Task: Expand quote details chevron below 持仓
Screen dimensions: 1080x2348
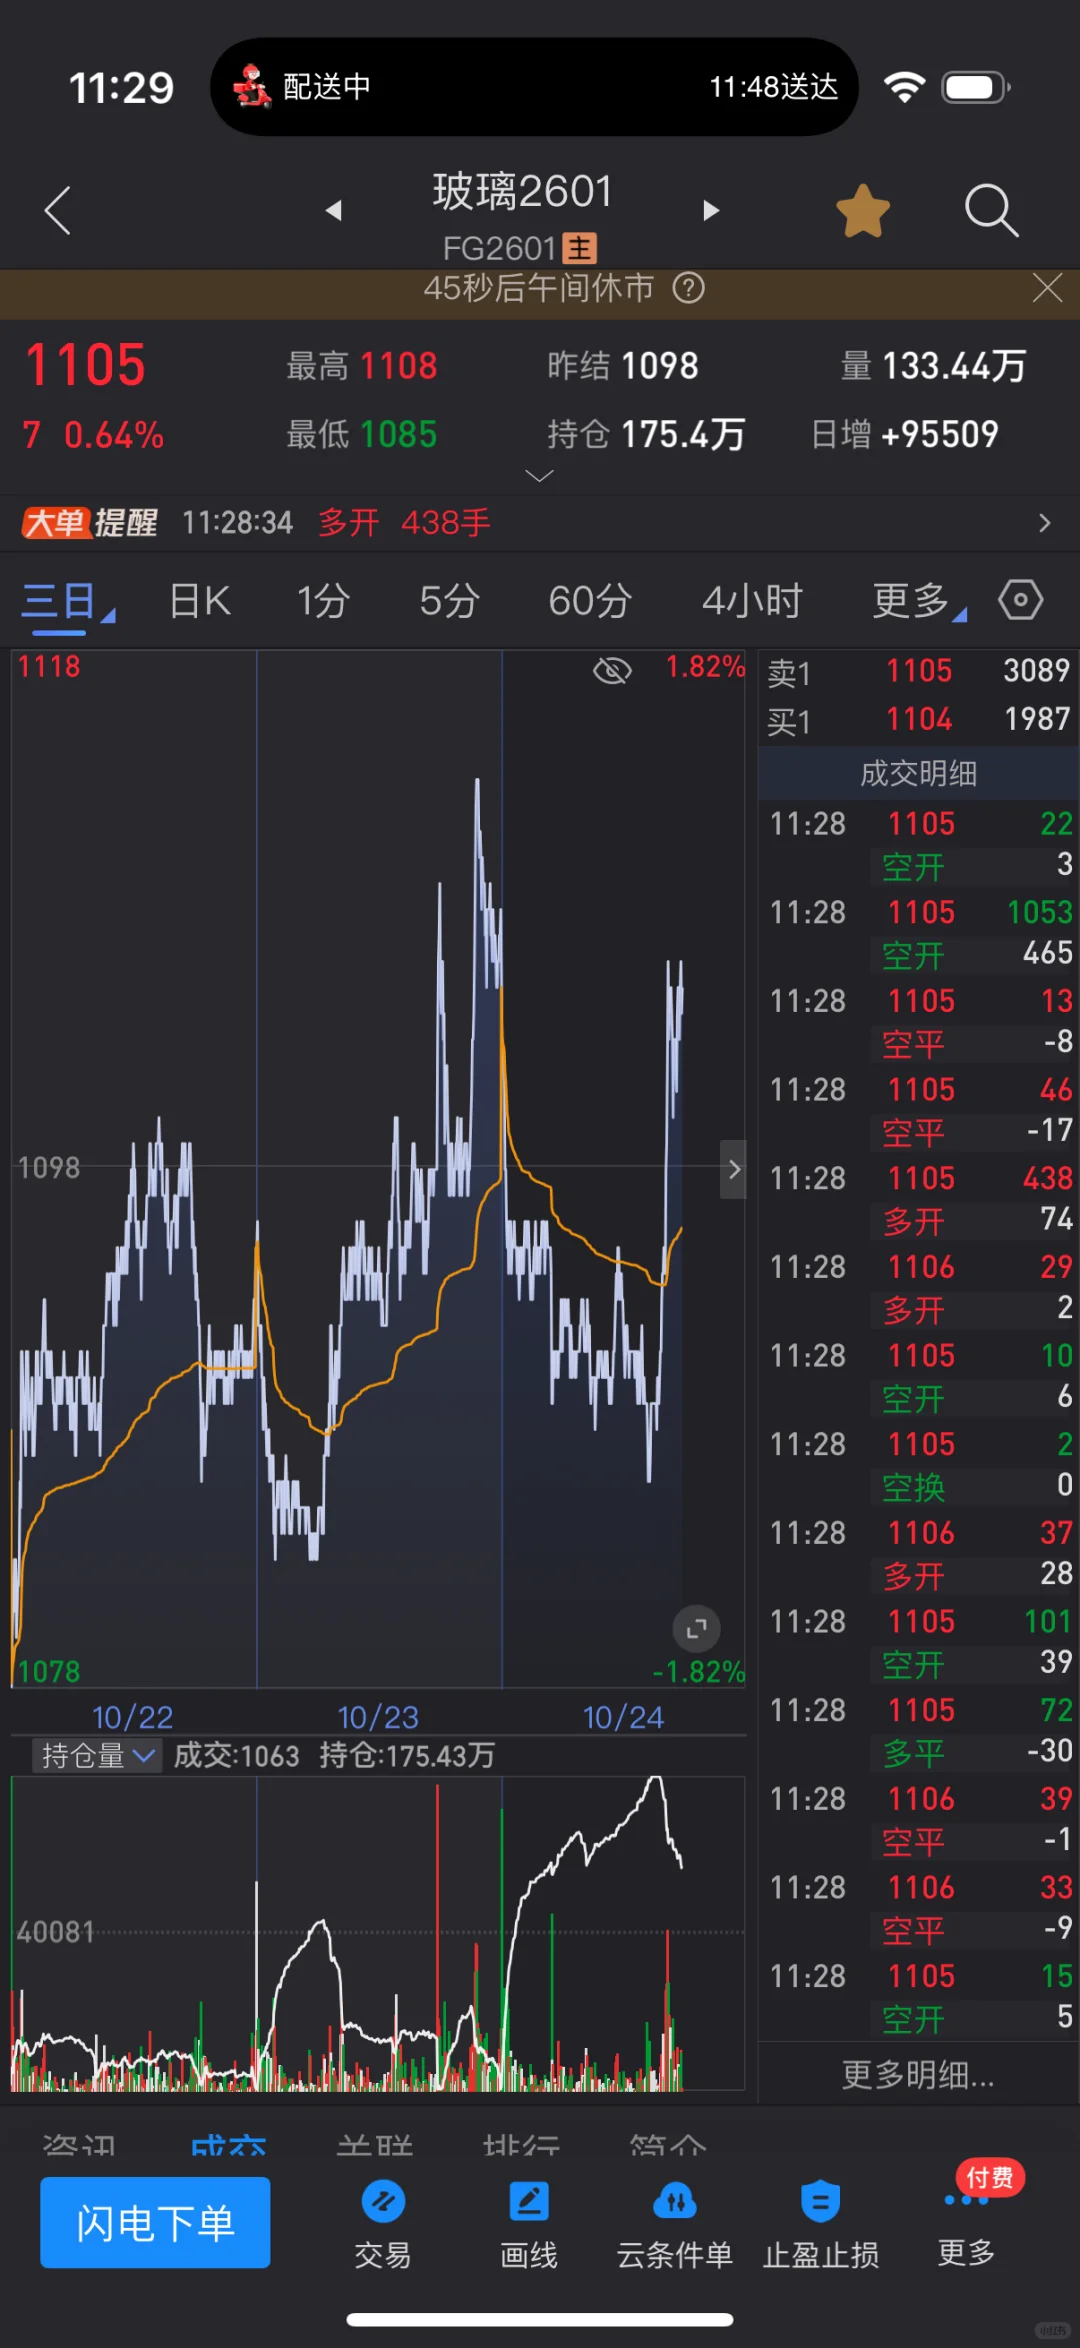Action: 539,476
